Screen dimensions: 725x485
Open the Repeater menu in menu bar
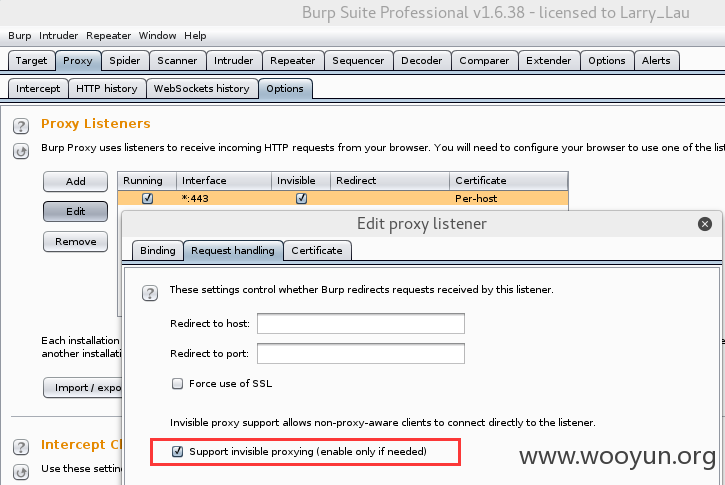[109, 36]
